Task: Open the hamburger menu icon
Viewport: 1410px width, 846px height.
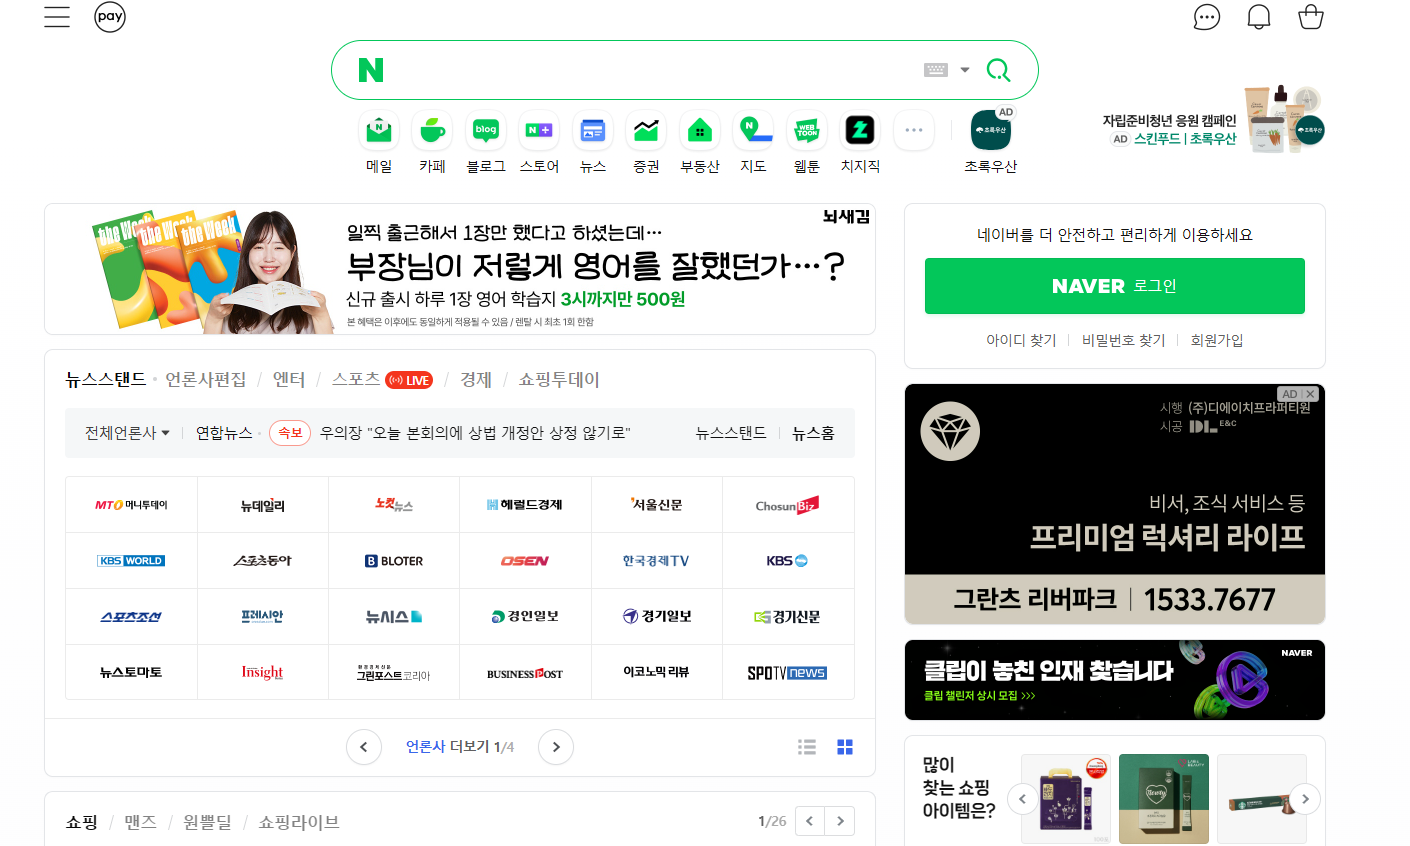Action: point(57,17)
